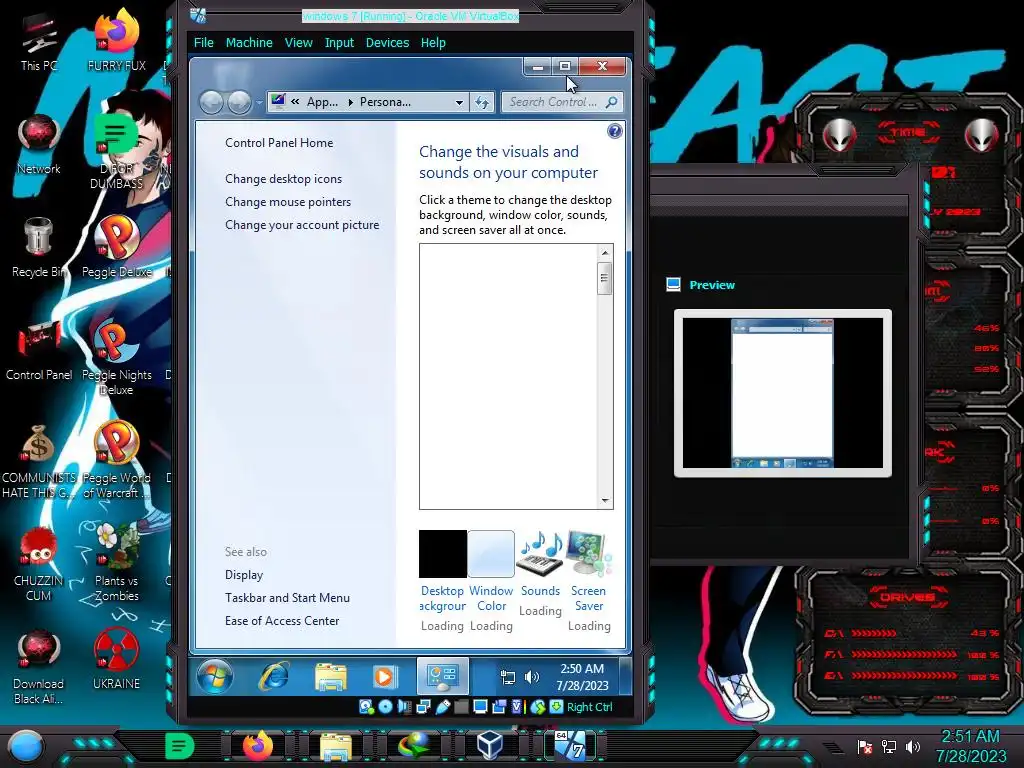Click the host Start orb

[26, 746]
